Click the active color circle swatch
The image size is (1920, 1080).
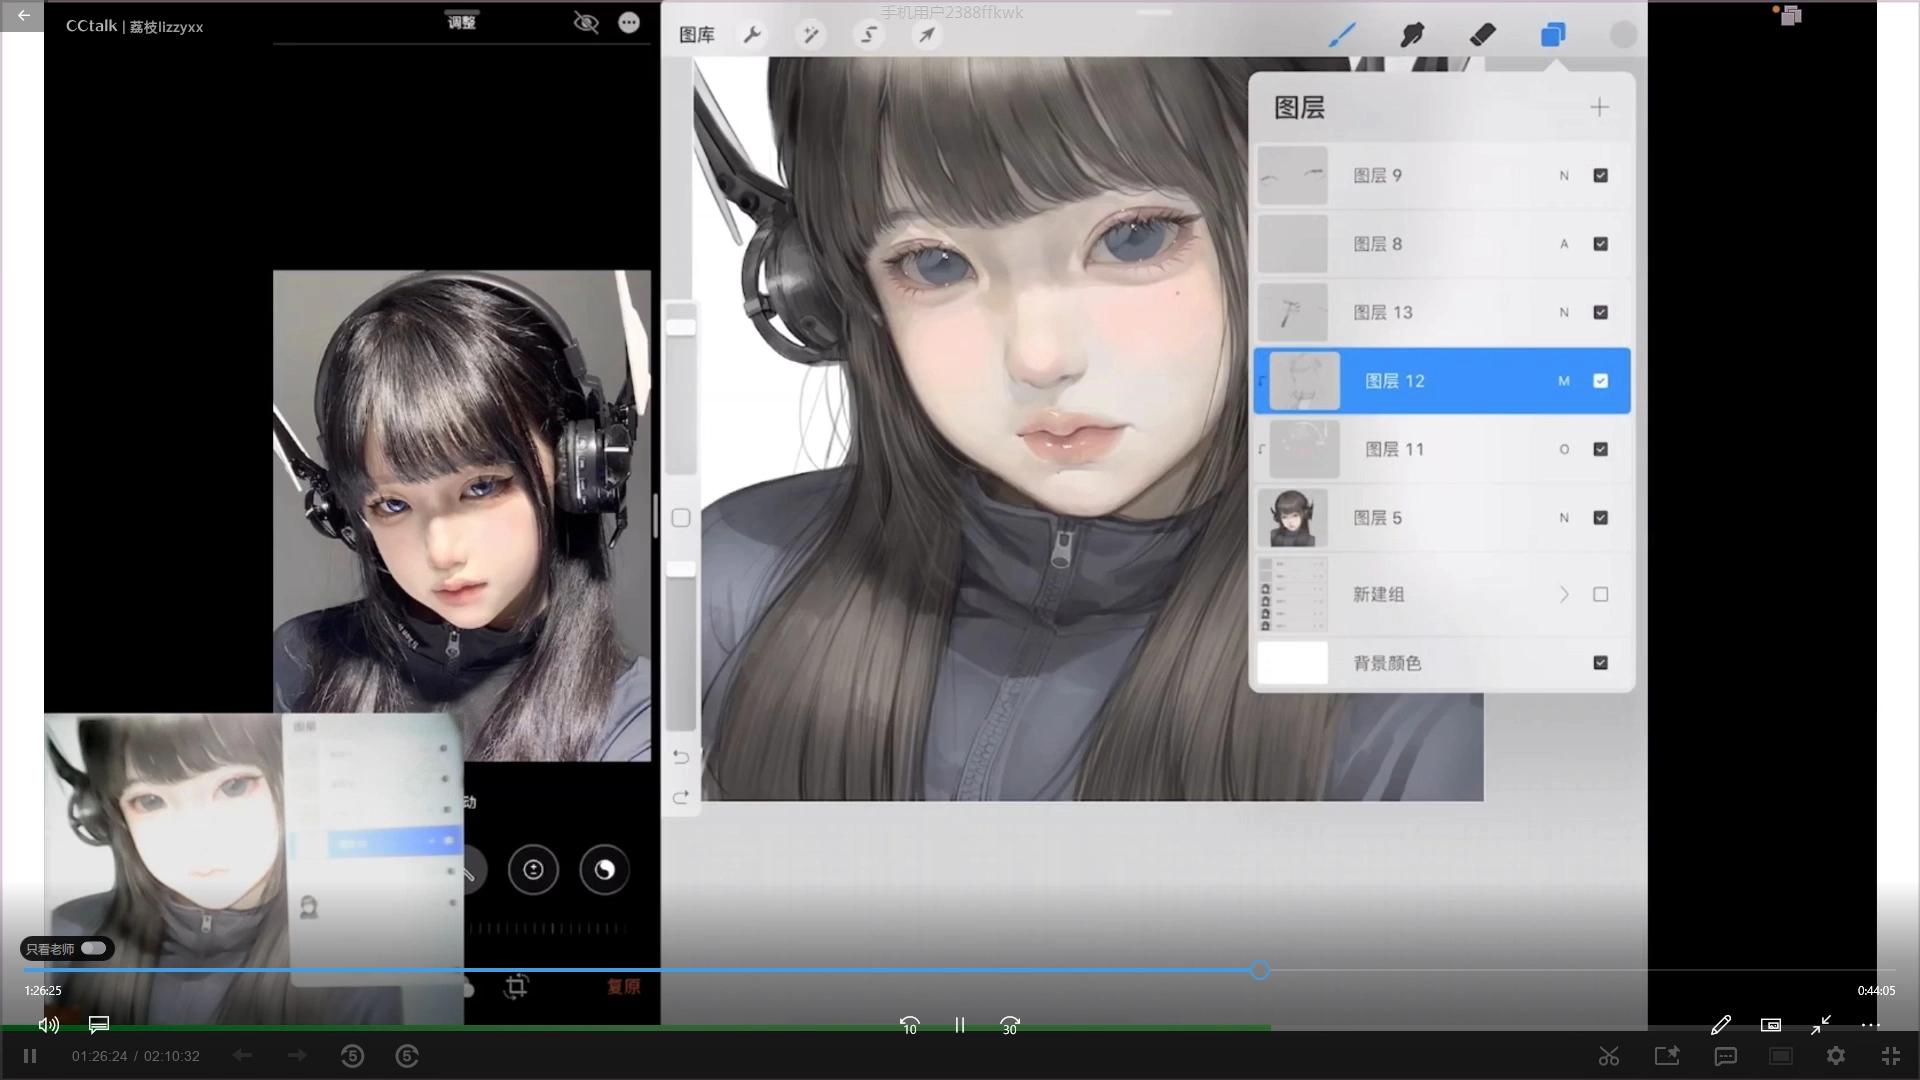click(1623, 35)
